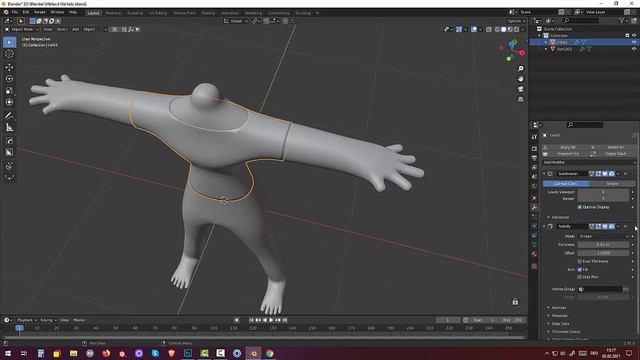Open the Object Mode dropdown

click(22, 29)
